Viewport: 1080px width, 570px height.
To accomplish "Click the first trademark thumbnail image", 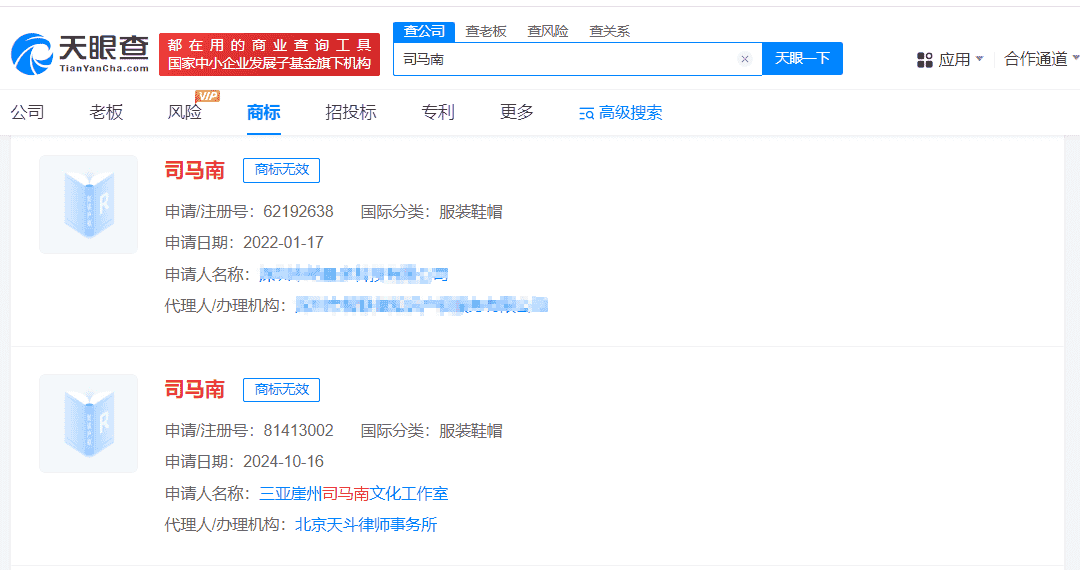I will point(88,204).
